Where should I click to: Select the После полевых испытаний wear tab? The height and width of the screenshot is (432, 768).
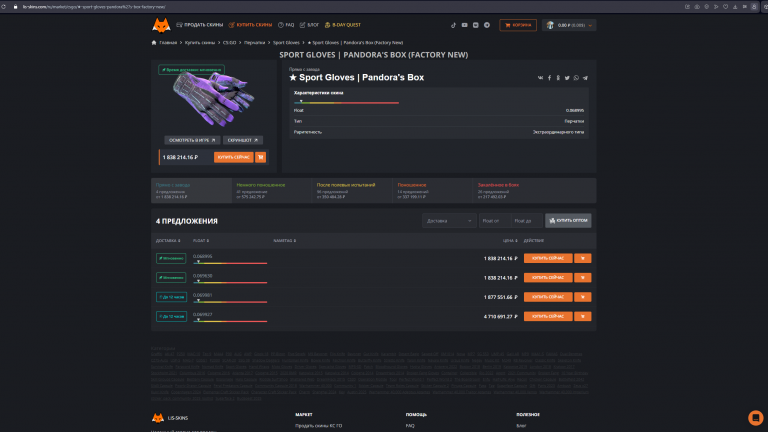[x=352, y=191]
